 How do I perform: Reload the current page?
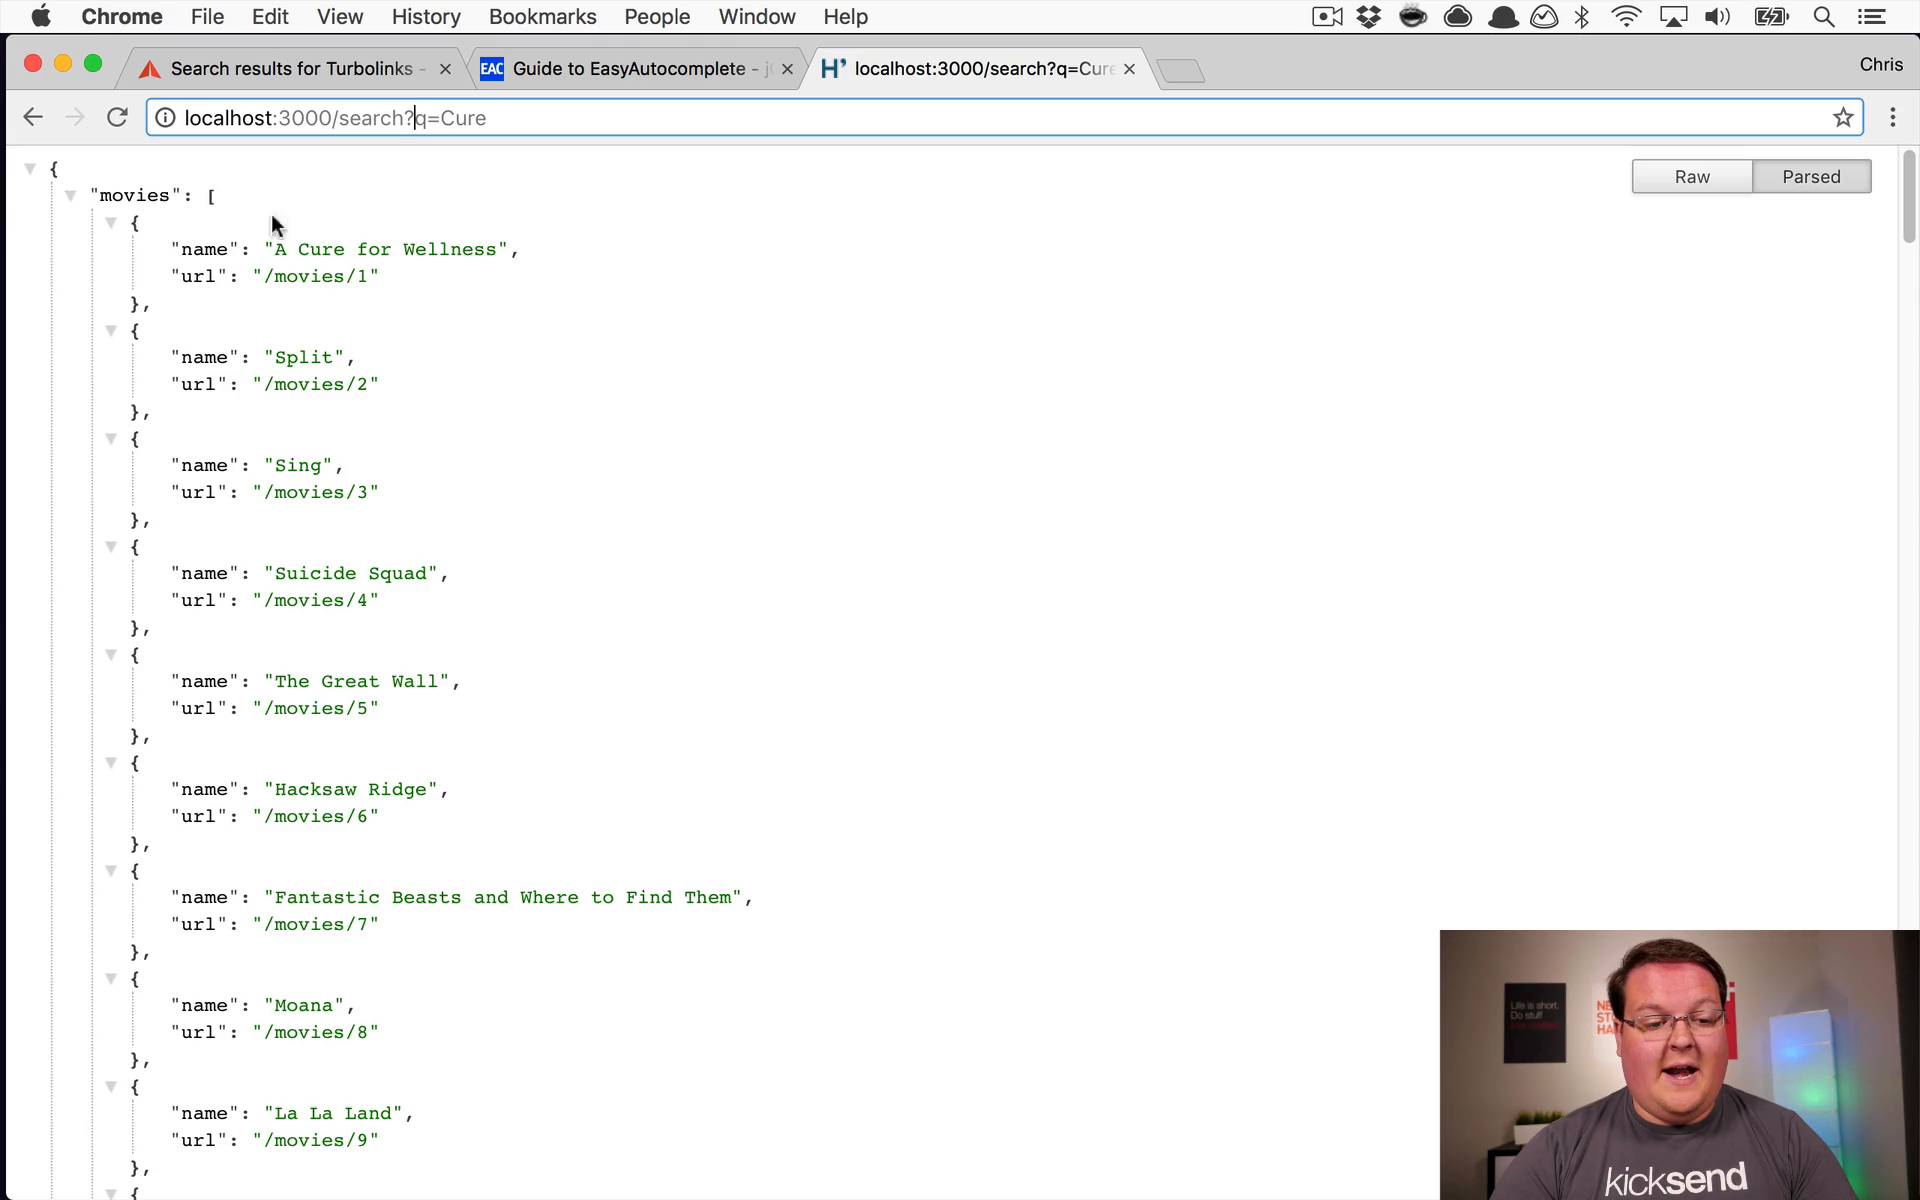coord(117,118)
